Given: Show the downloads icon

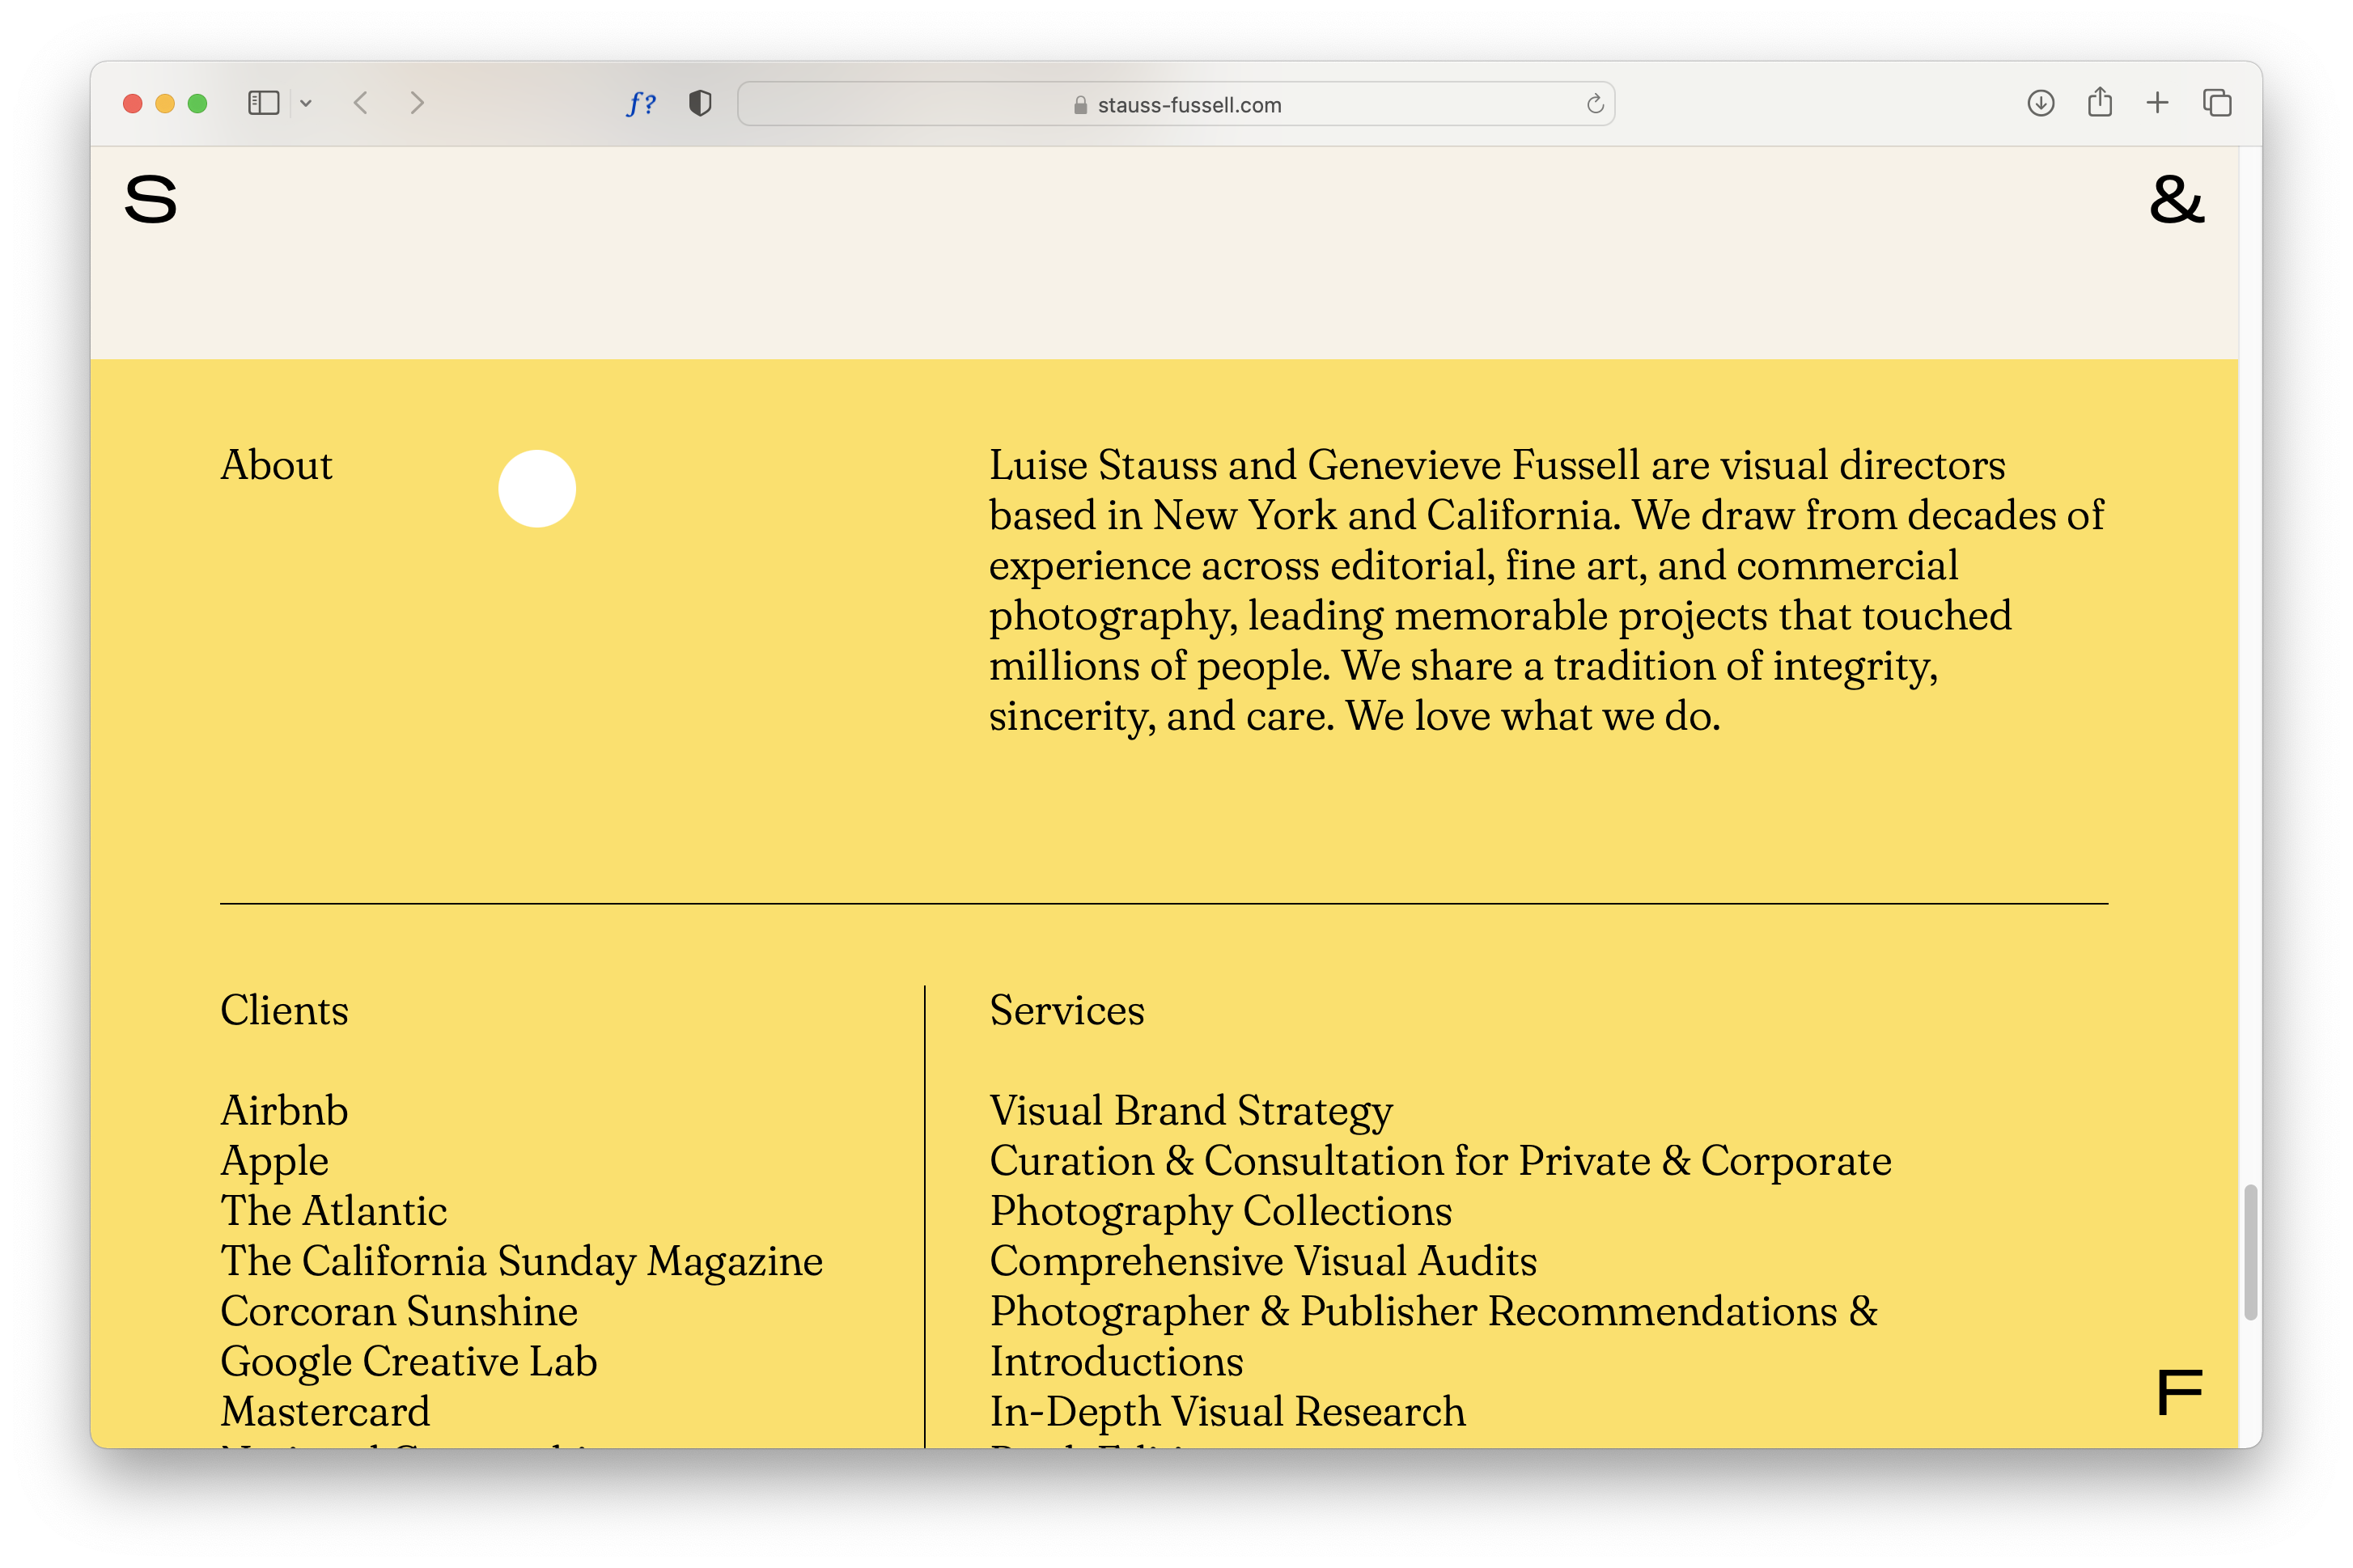Looking at the screenshot, I should (2040, 103).
